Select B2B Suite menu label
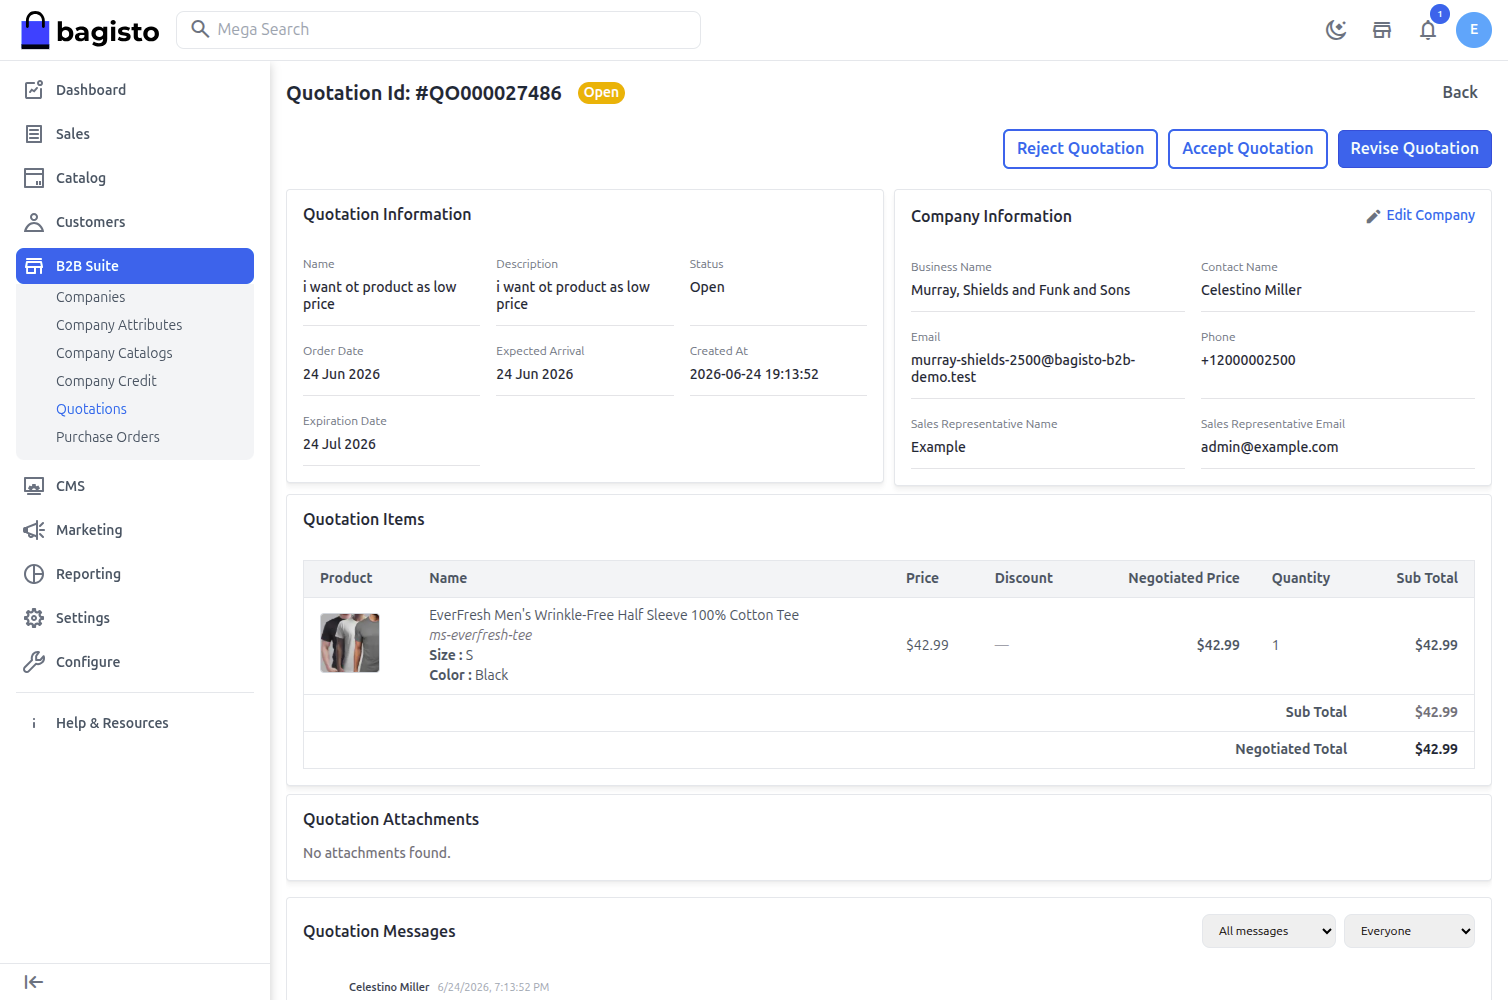 pos(87,266)
